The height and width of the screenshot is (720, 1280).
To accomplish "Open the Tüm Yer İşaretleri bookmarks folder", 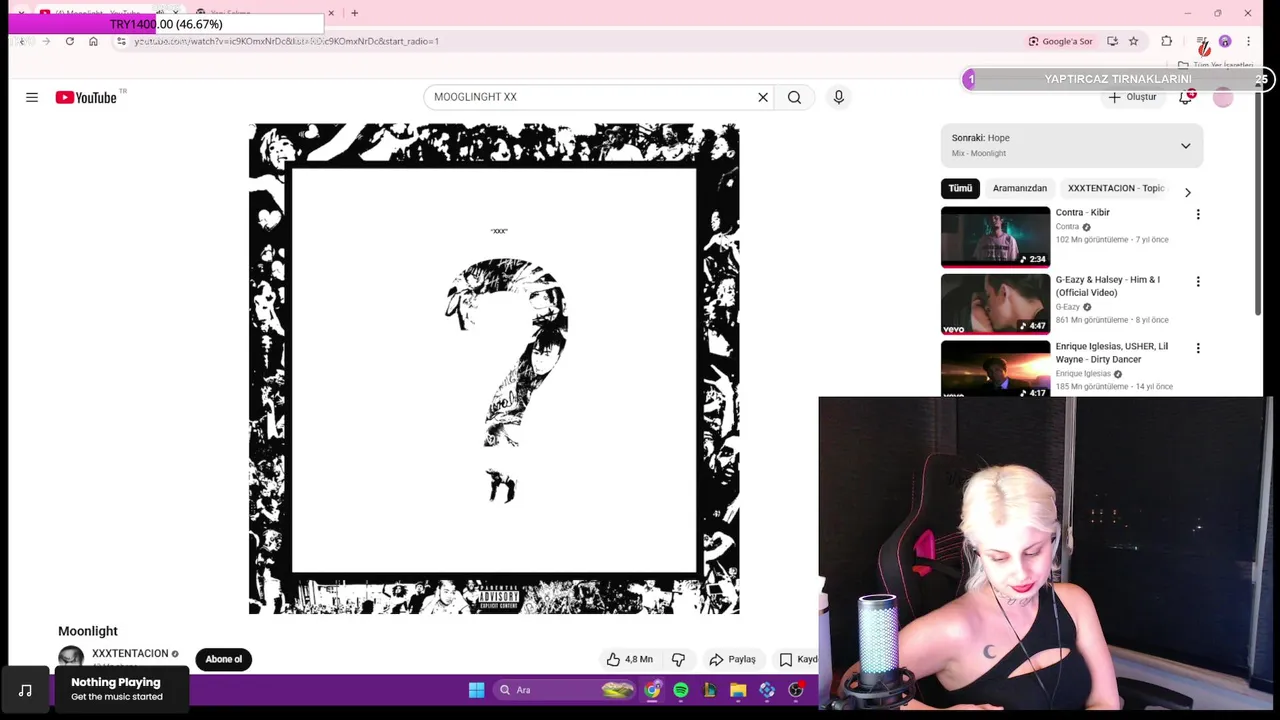I will tap(1215, 65).
